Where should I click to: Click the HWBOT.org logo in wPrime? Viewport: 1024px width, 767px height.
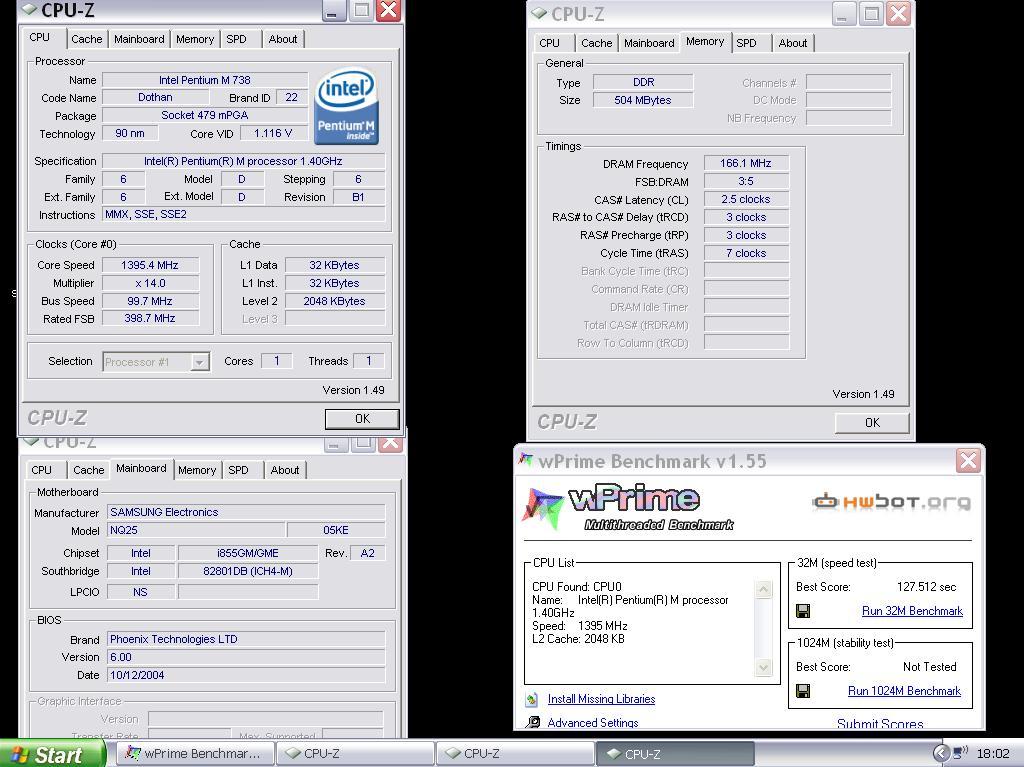[x=892, y=502]
